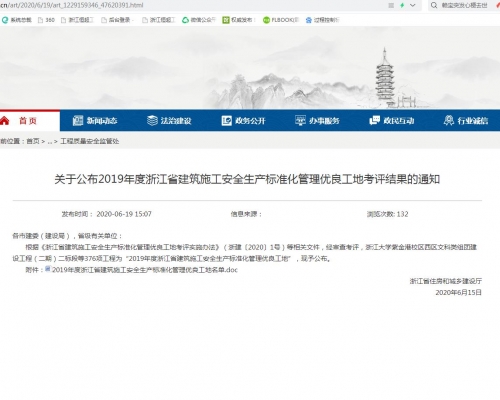Click the 政务公开 section icon
This screenshot has height=400, width=500.
tap(227, 121)
